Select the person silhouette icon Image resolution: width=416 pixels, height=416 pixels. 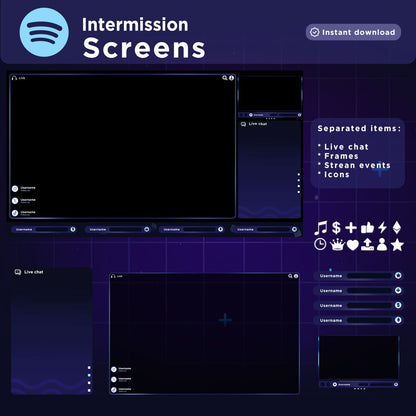coord(382,245)
